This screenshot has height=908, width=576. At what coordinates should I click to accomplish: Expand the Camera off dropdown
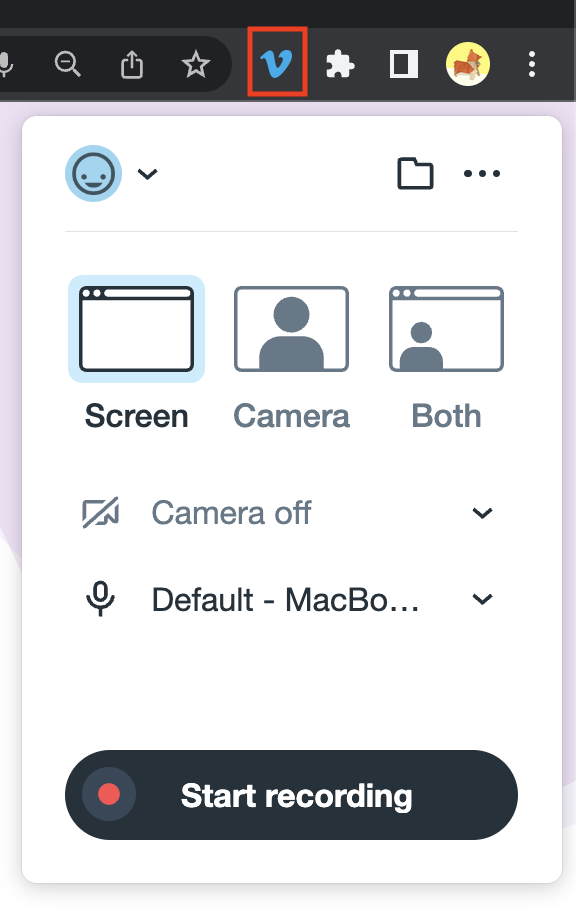coord(291,513)
